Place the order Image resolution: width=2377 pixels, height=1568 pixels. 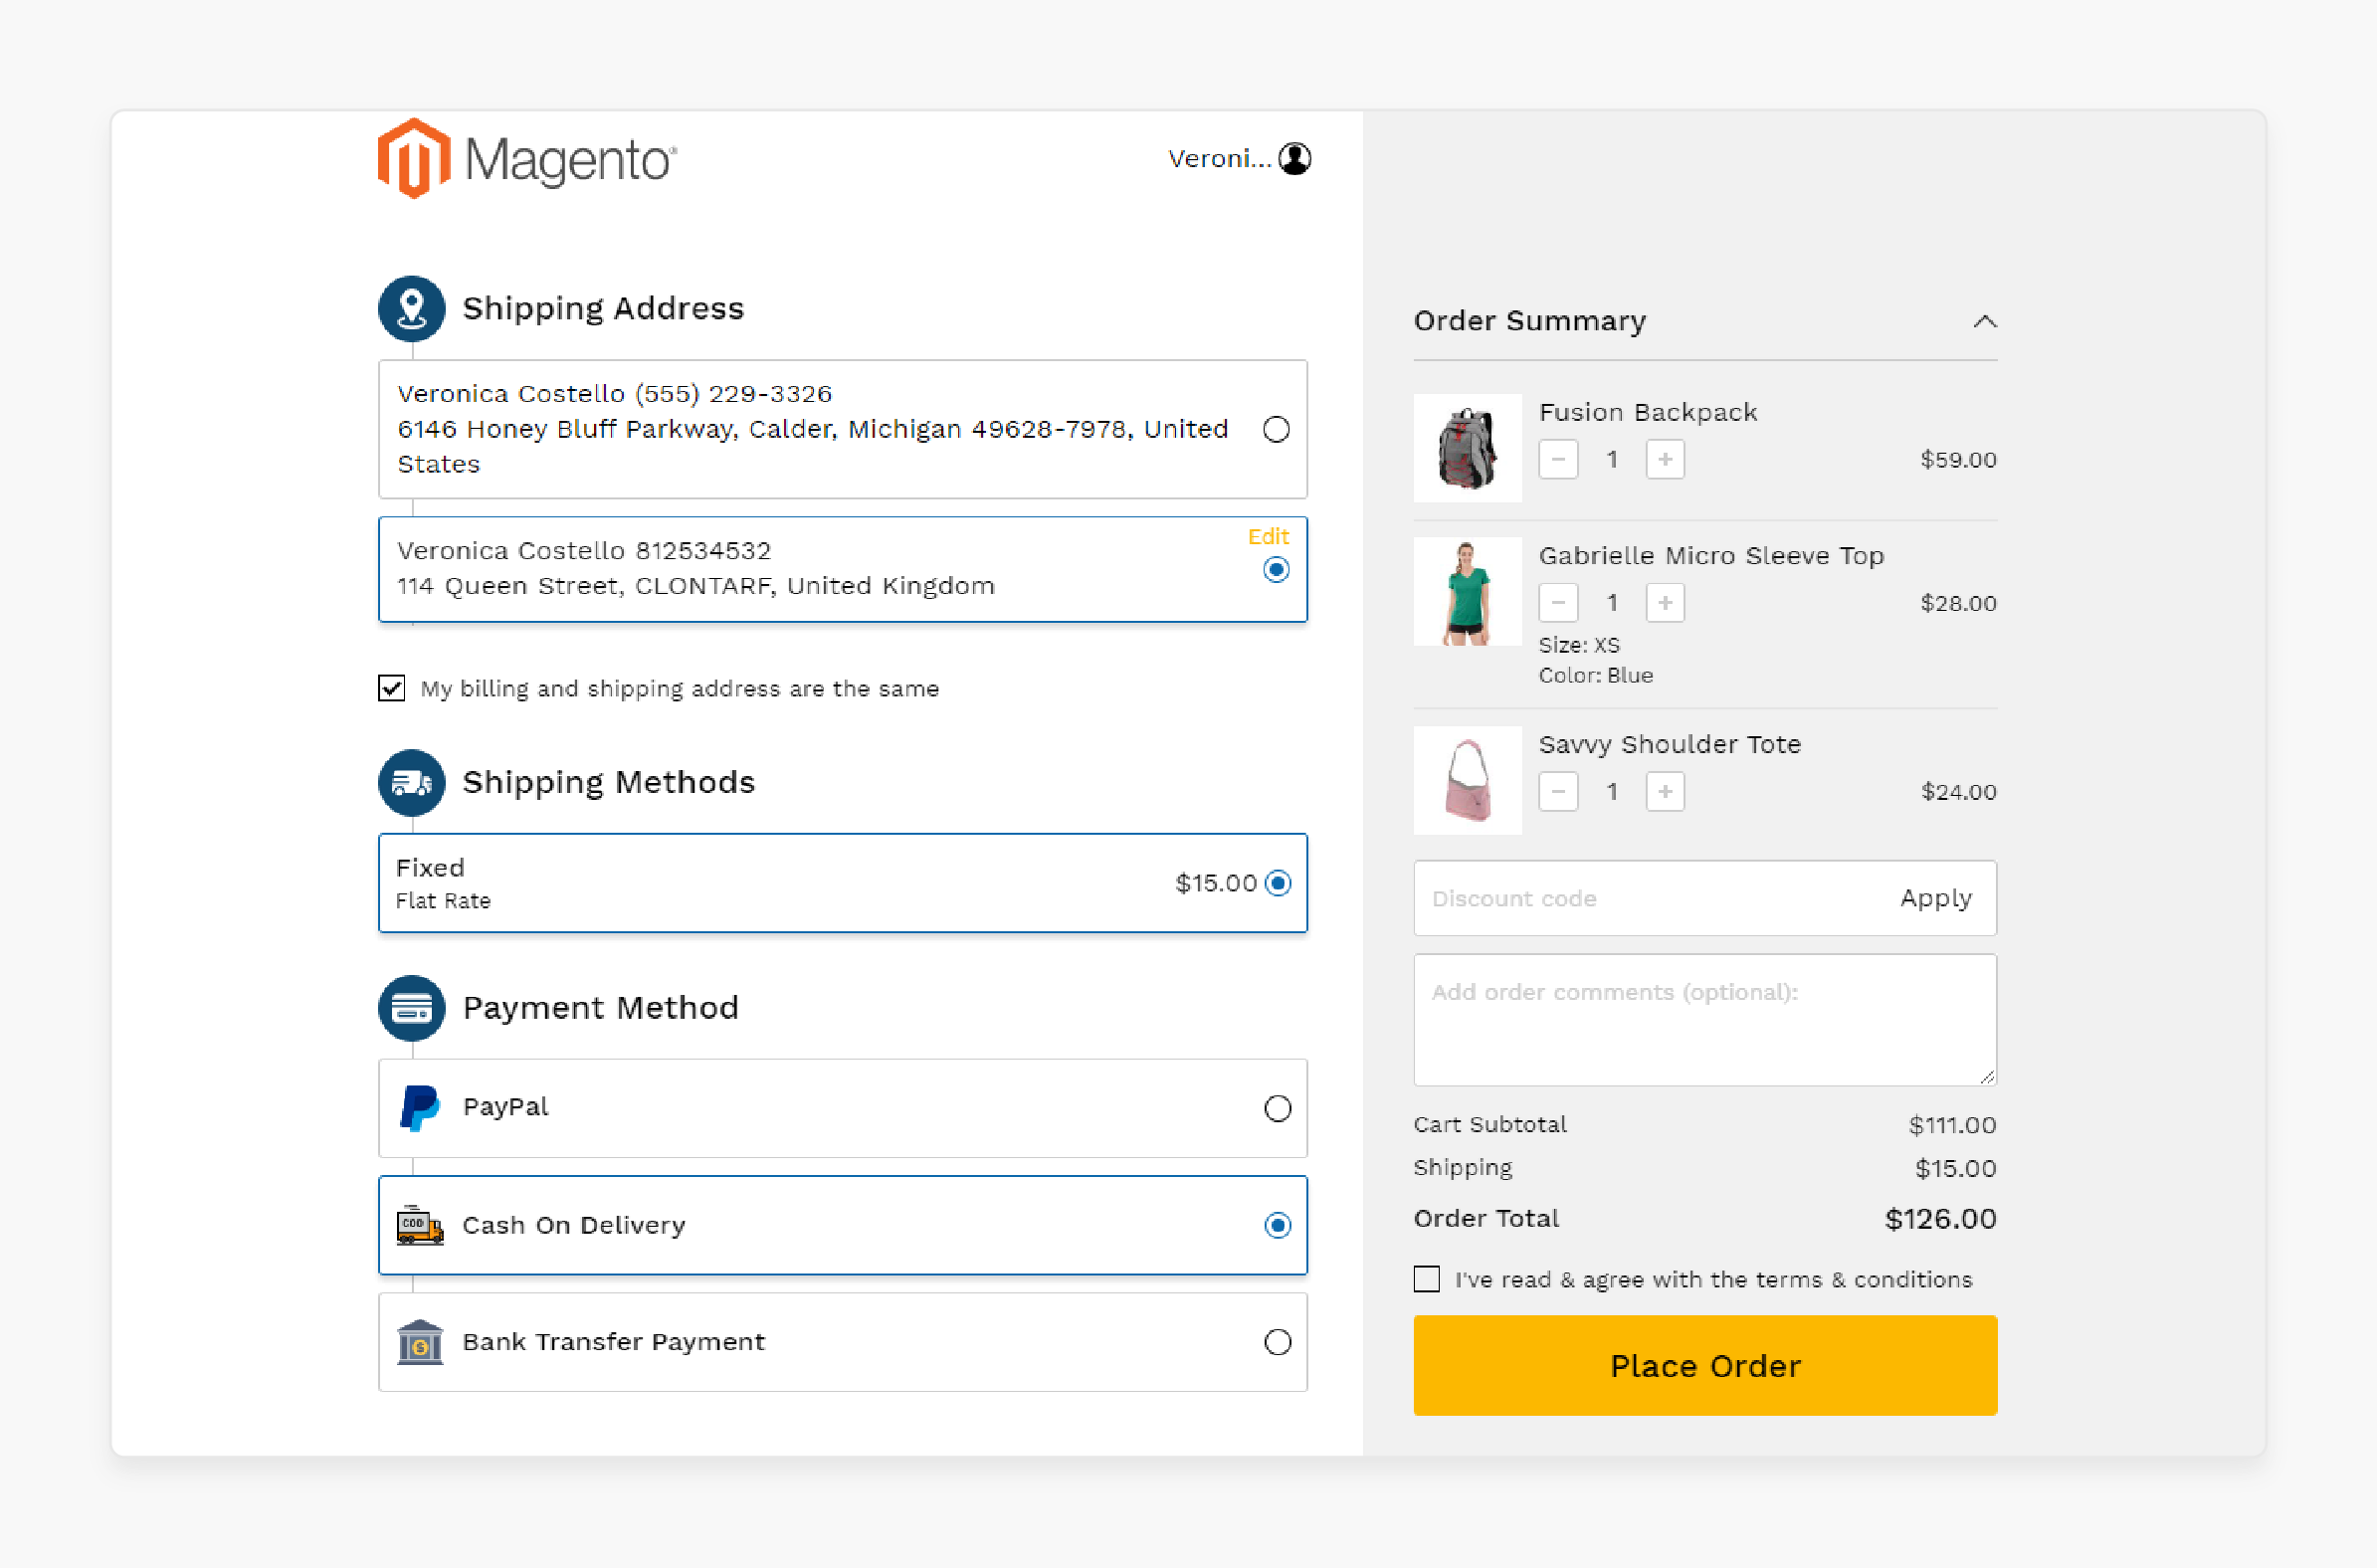coord(1705,1365)
